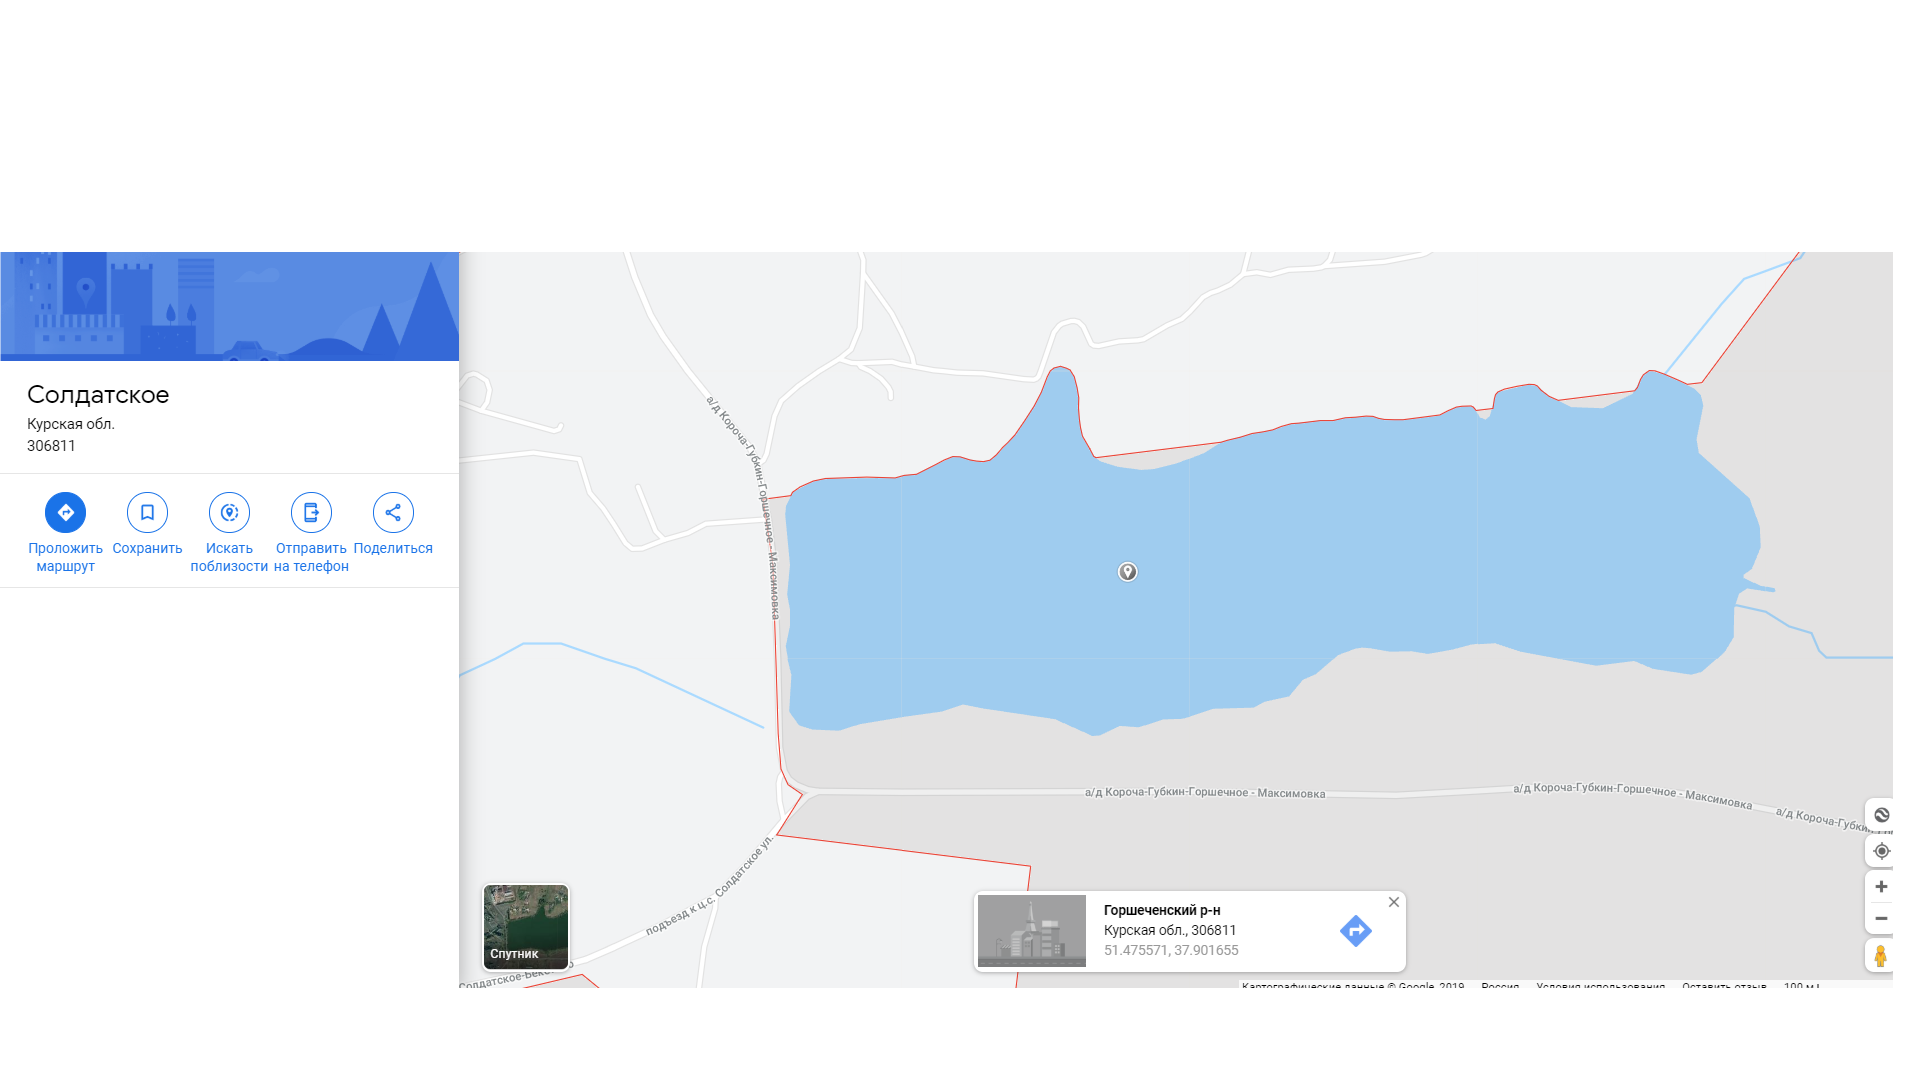Viewport: 1920px width, 1080px height.
Task: Click the Горшеченский р-н title
Action: click(x=1162, y=910)
